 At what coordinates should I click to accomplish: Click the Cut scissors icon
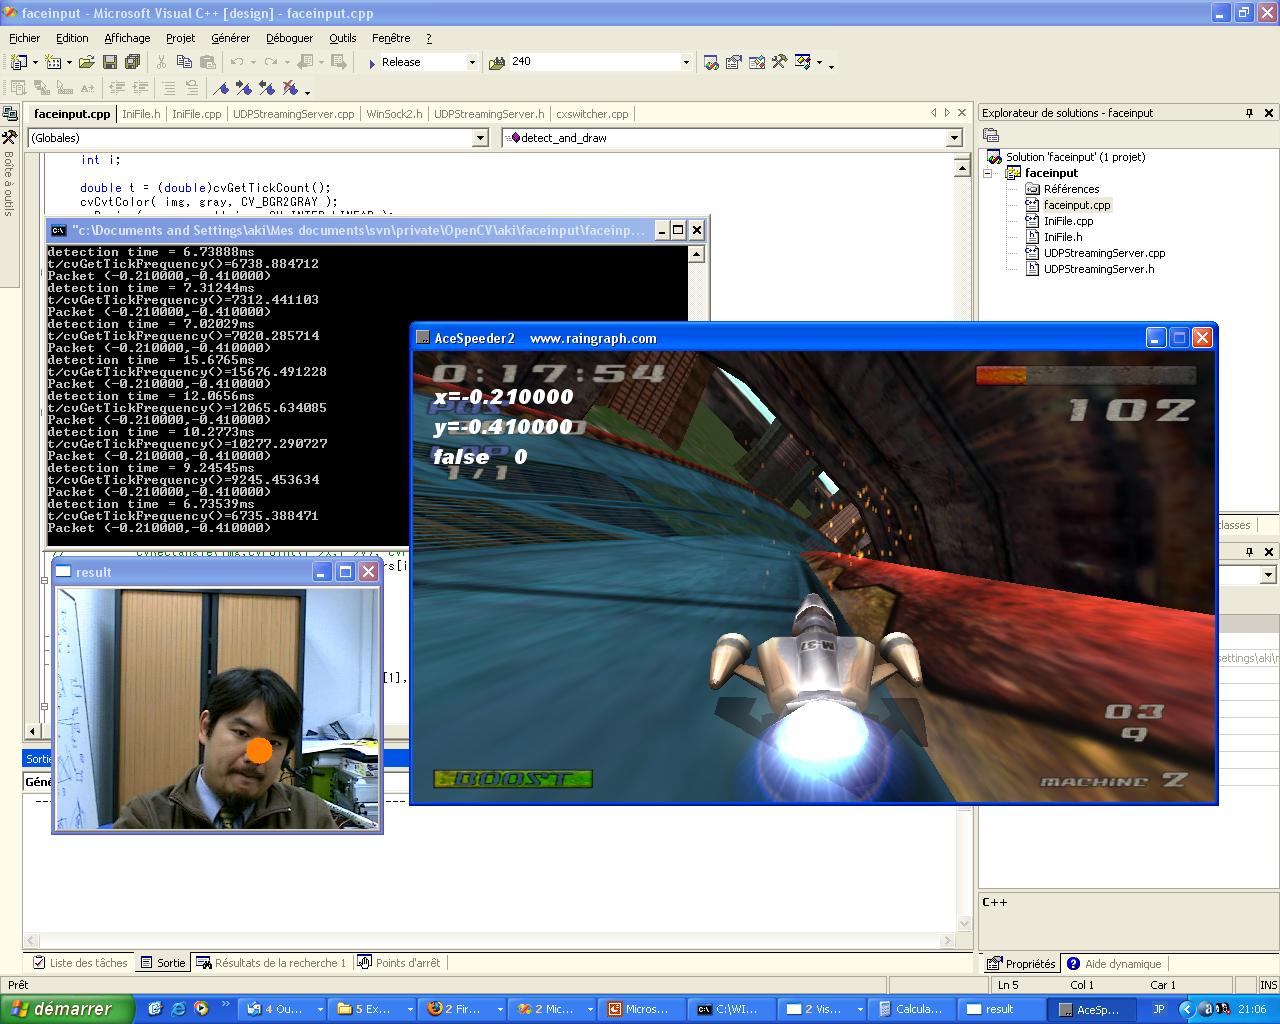161,62
